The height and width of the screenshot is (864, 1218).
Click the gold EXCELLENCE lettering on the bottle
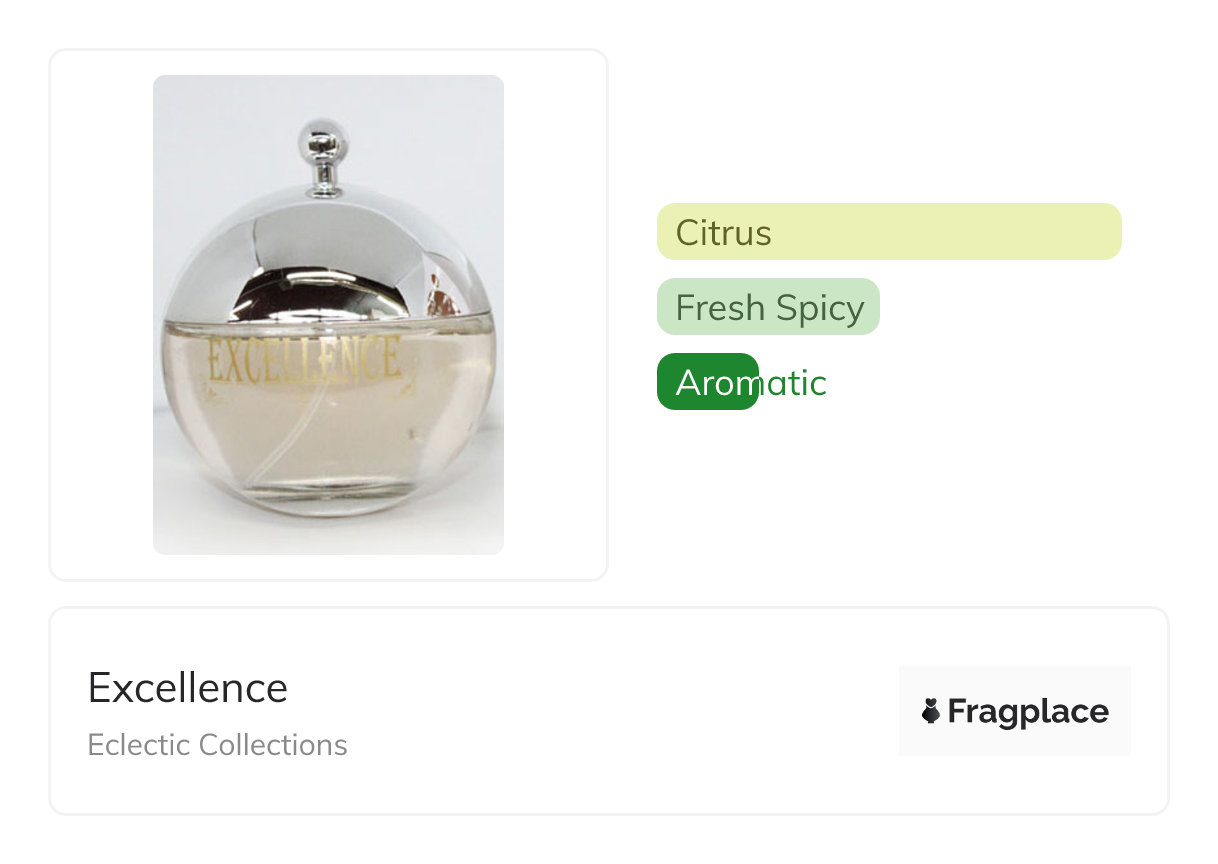[x=304, y=360]
